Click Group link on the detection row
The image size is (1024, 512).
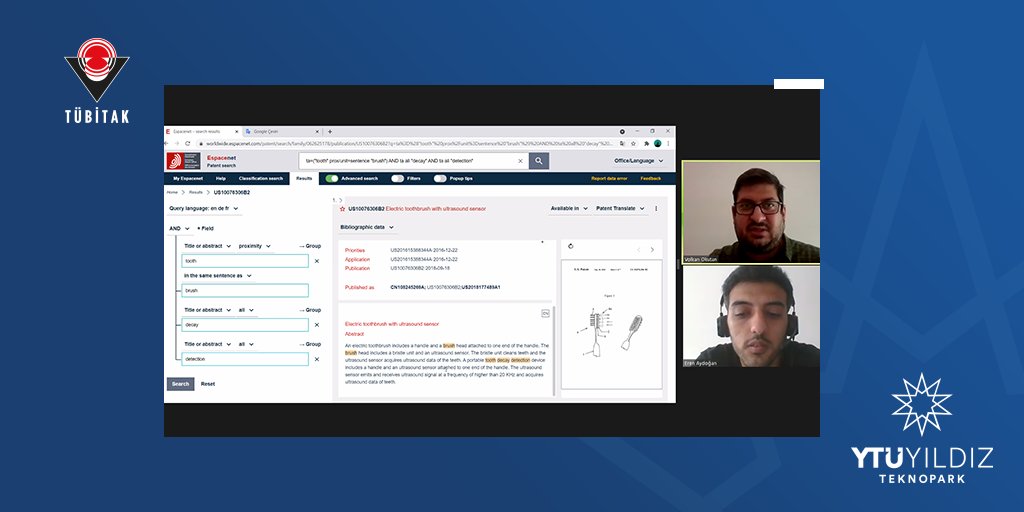[310, 344]
